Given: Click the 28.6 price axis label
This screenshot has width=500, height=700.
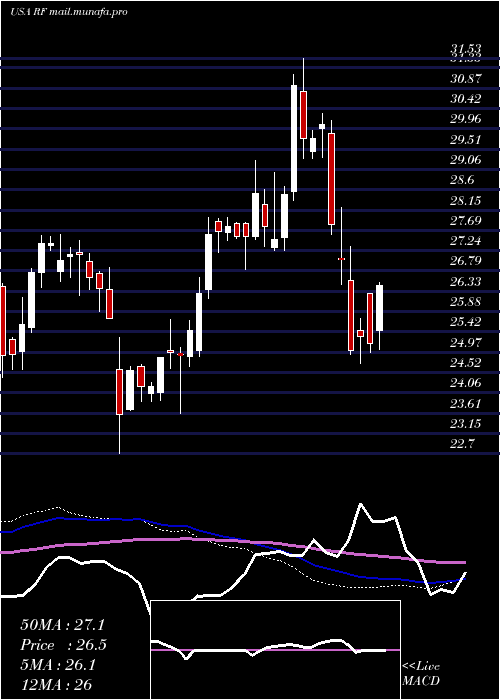Looking at the screenshot, I should click(x=462, y=180).
